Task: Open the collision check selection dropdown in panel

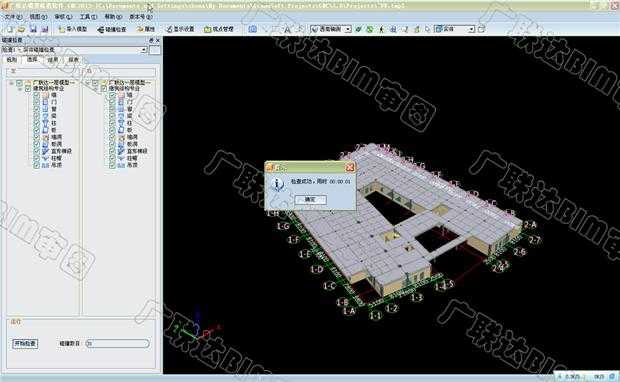Action: tap(144, 50)
